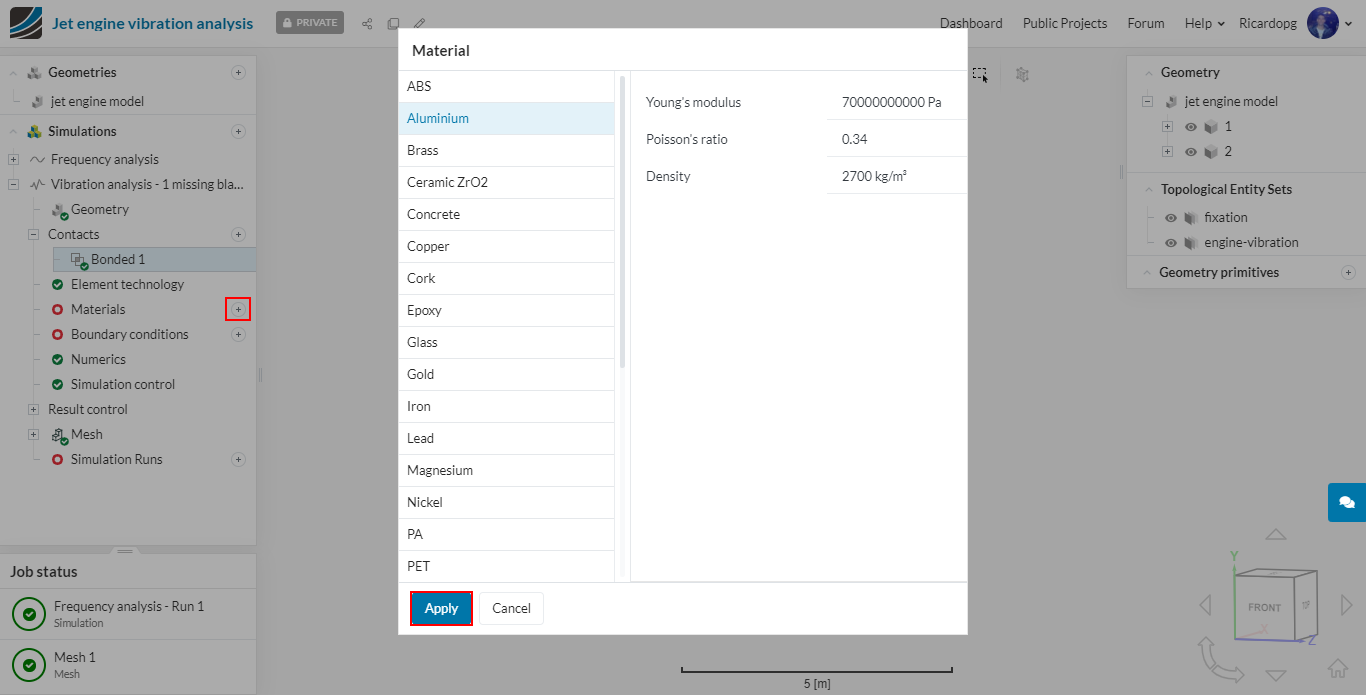The width and height of the screenshot is (1366, 695).
Task: Open the chat support widget
Action: coord(1346,502)
